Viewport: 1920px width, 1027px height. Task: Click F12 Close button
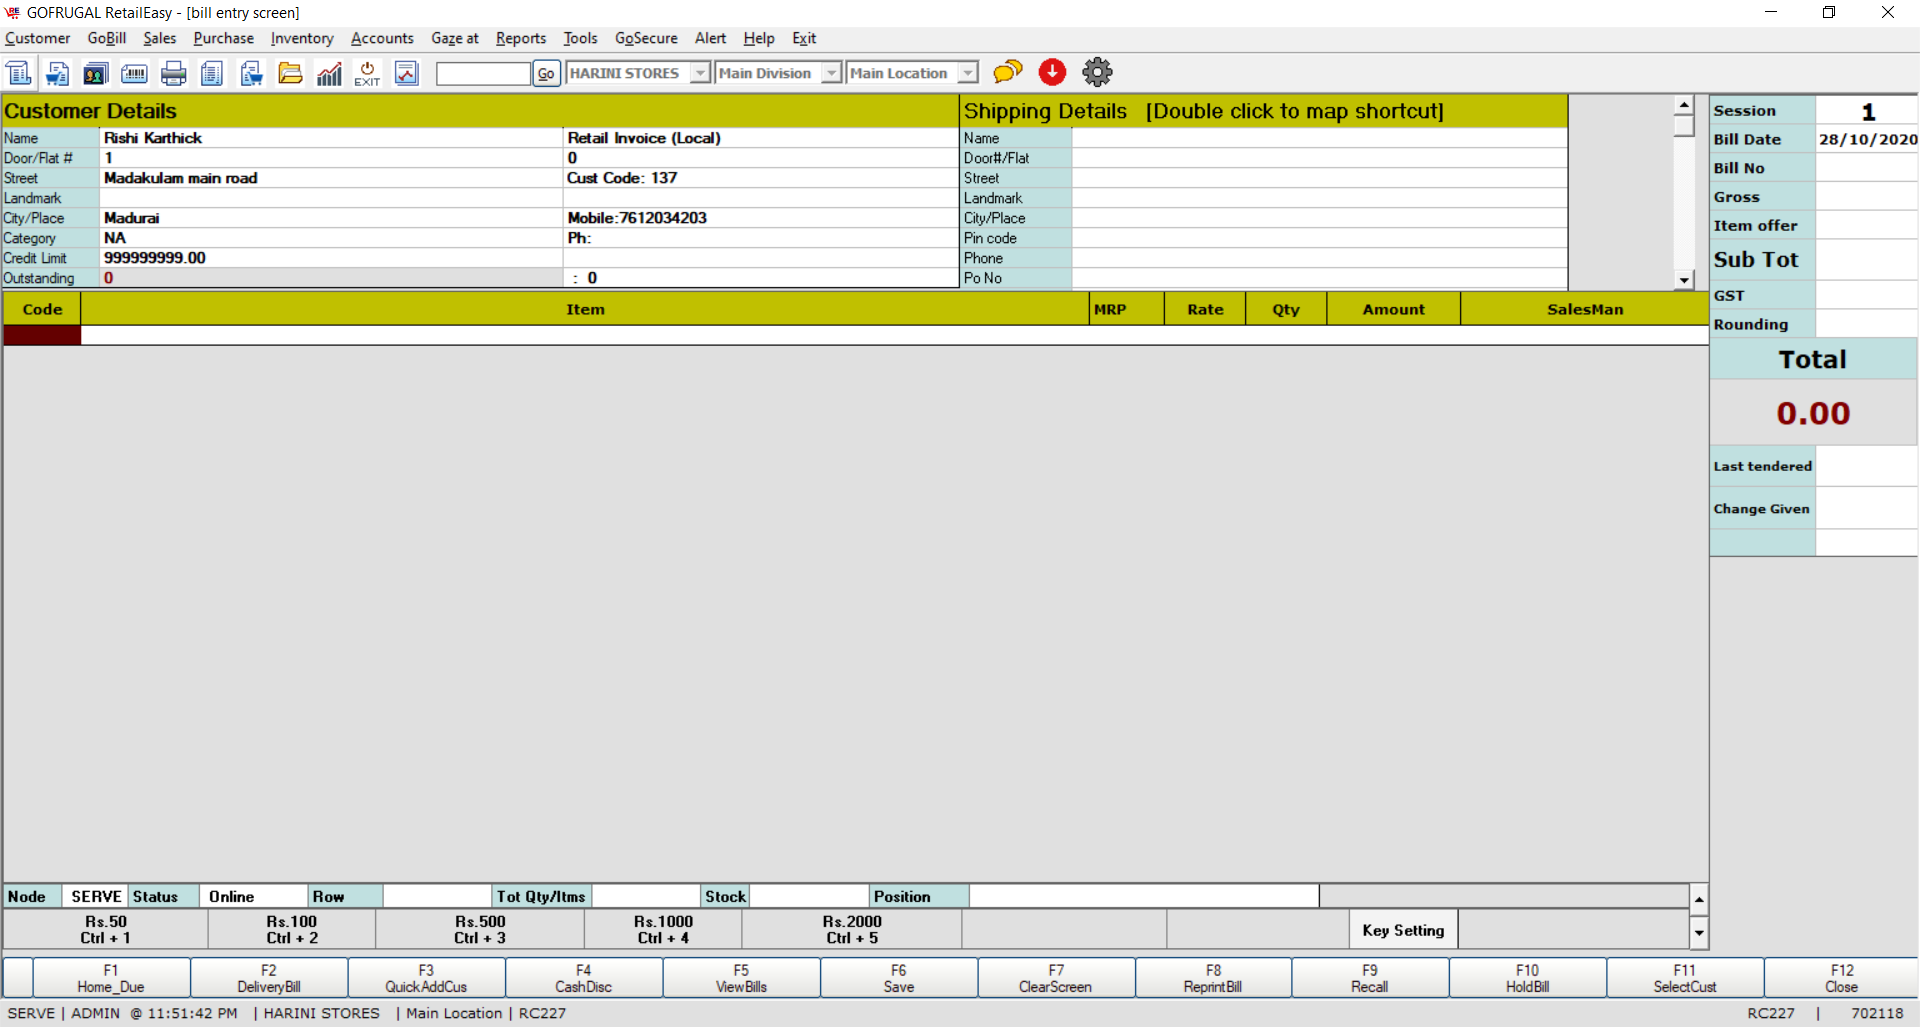[1842, 978]
